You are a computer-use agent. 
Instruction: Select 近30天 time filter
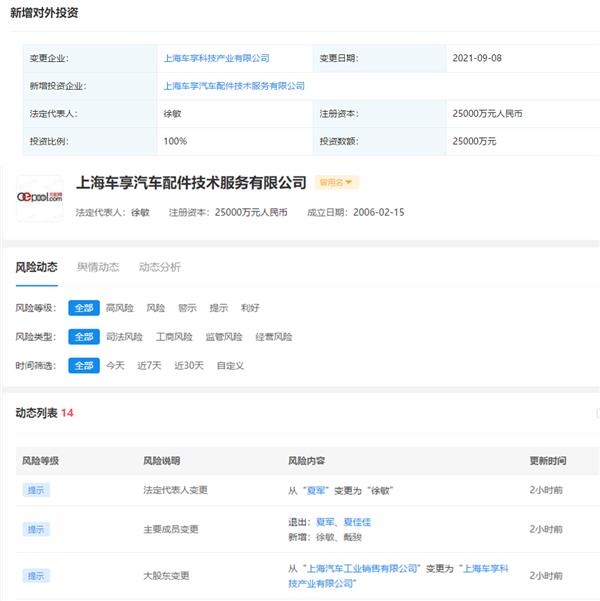tap(188, 366)
